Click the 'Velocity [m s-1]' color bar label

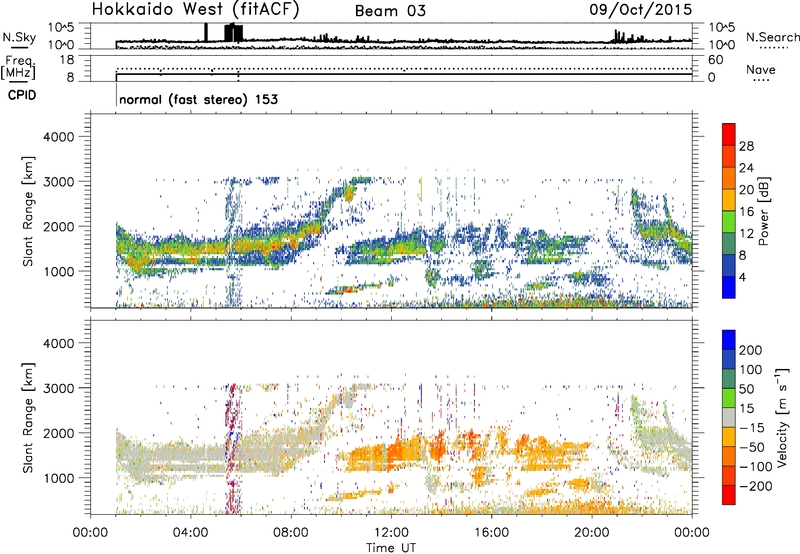(783, 417)
